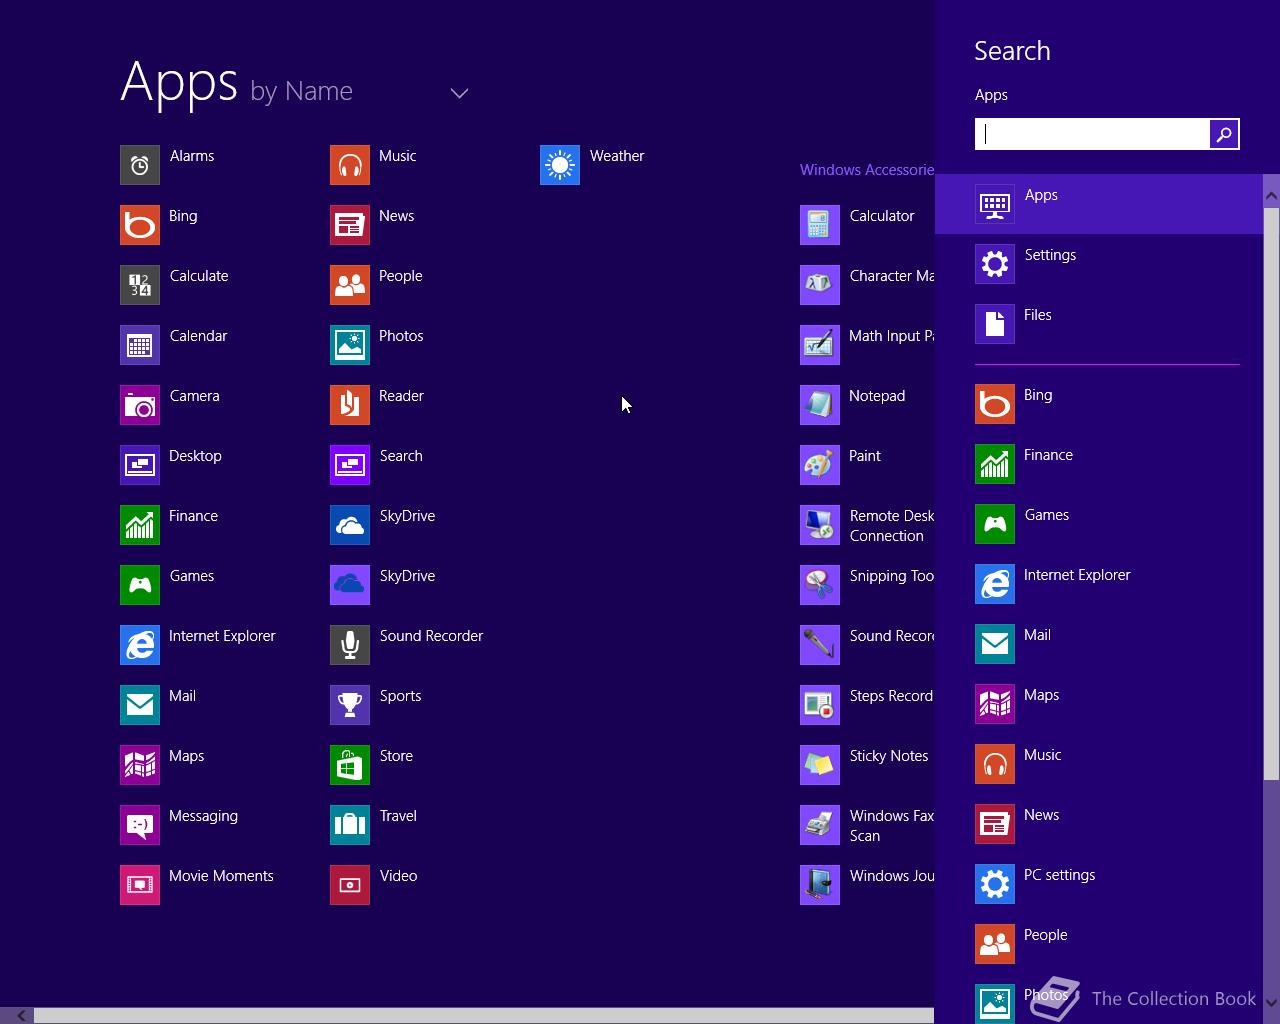
Task: Open the Calendar app icon
Action: [x=140, y=345]
